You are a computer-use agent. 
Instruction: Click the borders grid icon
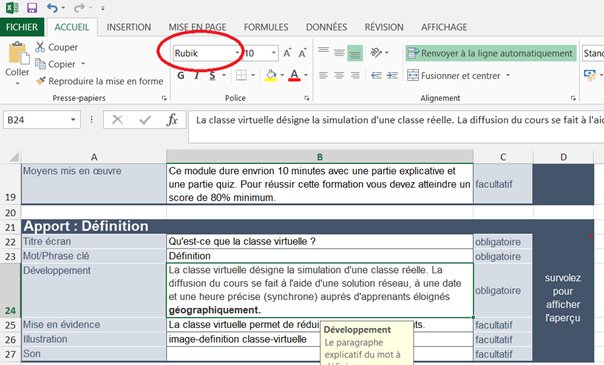241,75
